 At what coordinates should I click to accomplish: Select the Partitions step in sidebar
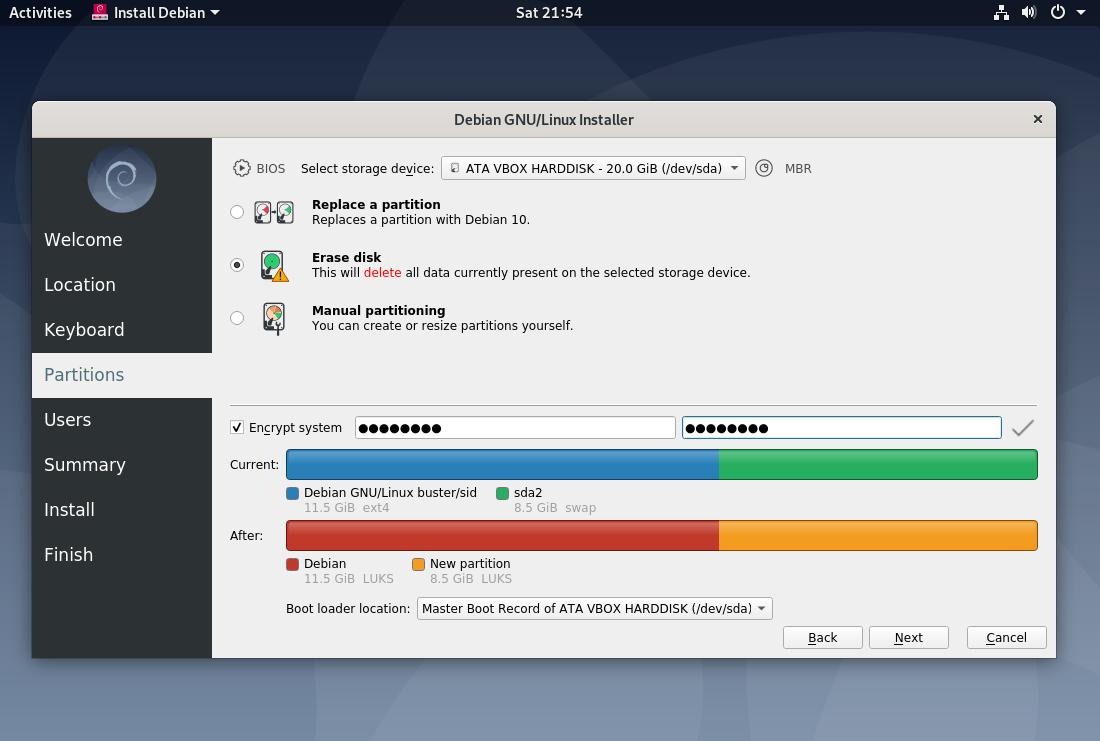pyautogui.click(x=122, y=375)
